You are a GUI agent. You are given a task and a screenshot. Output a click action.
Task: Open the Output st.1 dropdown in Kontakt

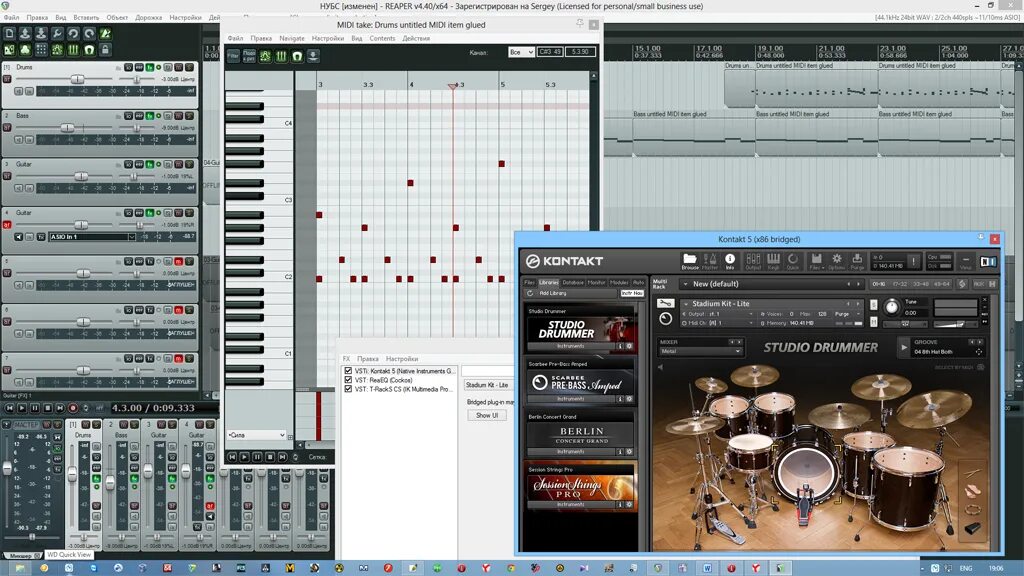click(718, 314)
